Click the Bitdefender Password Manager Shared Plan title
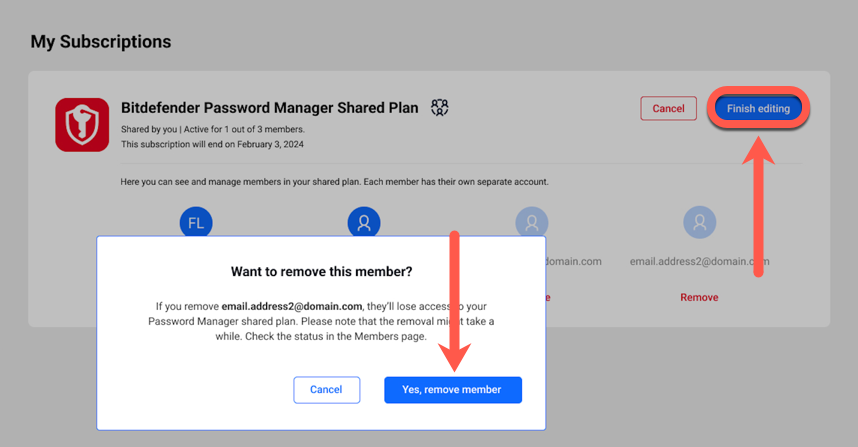 pyautogui.click(x=269, y=108)
